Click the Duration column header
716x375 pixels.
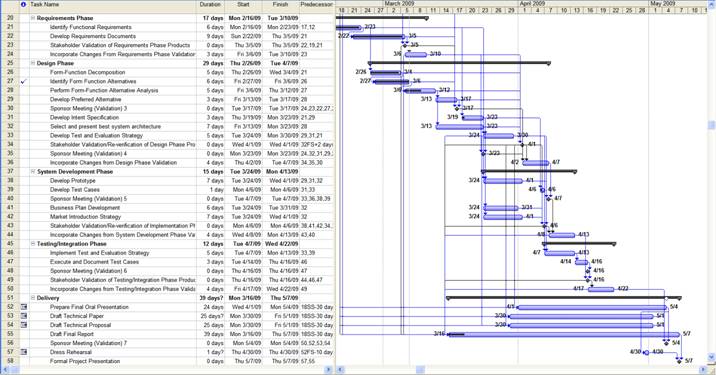[x=211, y=5]
